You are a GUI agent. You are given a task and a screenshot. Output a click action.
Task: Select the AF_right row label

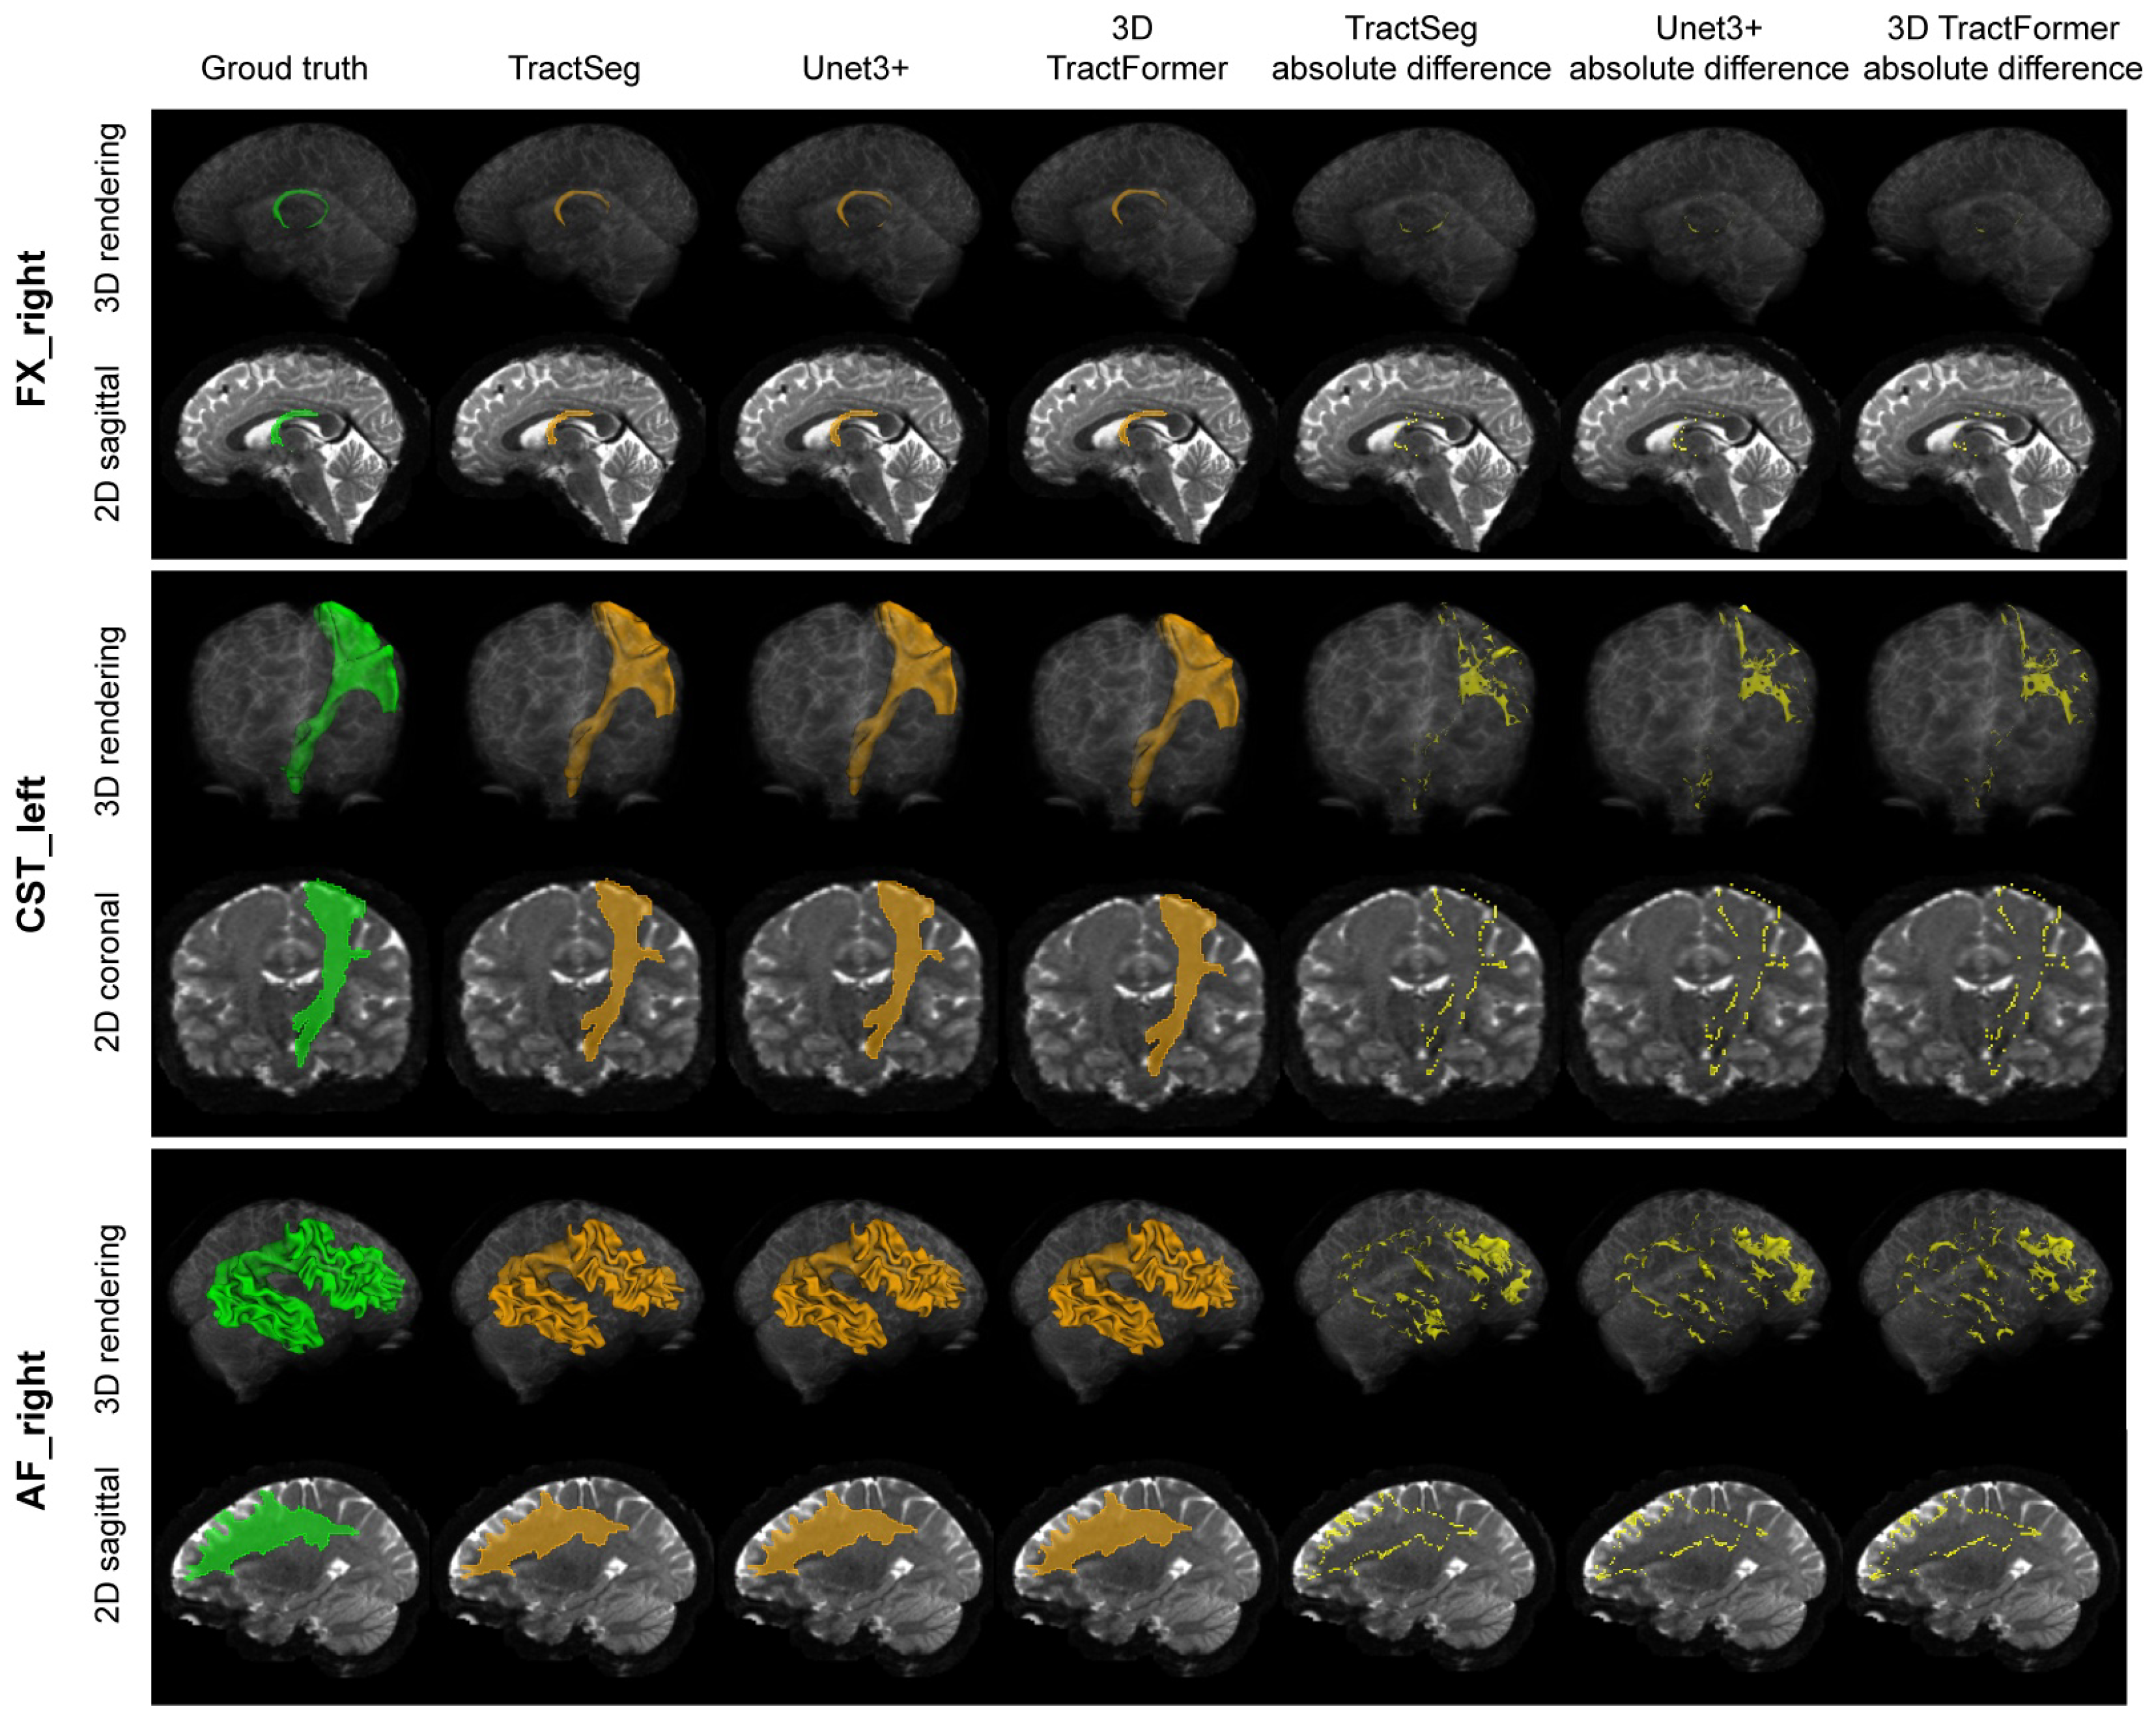pyautogui.click(x=32, y=1430)
